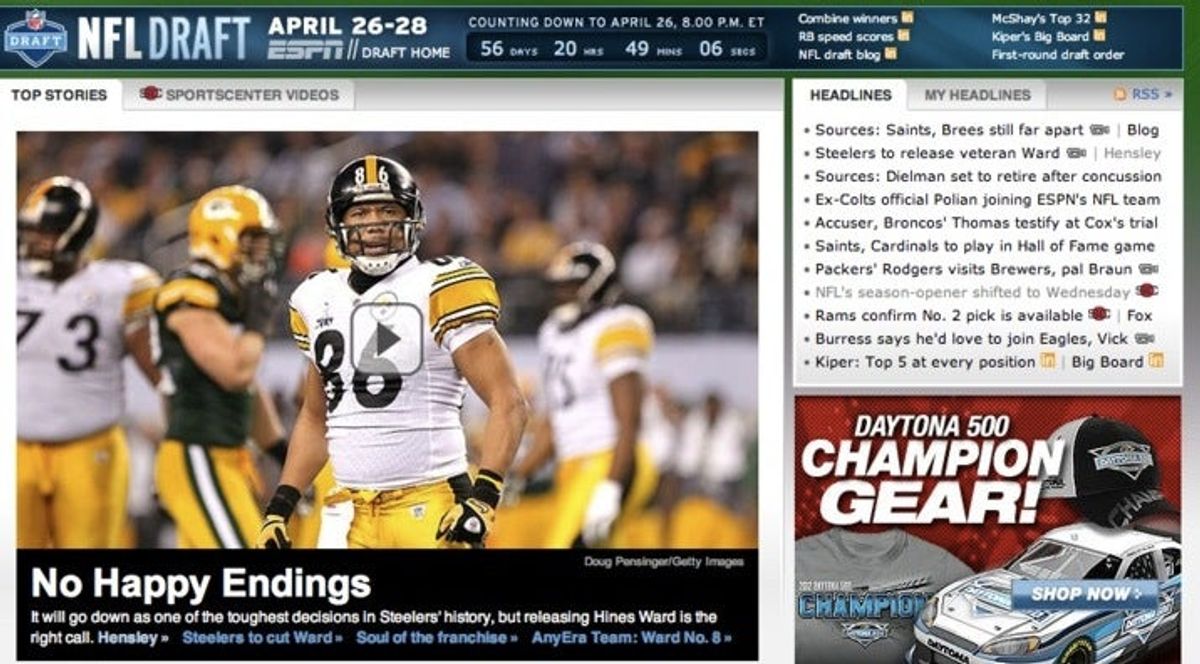The height and width of the screenshot is (664, 1200).
Task: Click SportsCenter icon after Rams No. 2 pick
Action: tap(1099, 314)
